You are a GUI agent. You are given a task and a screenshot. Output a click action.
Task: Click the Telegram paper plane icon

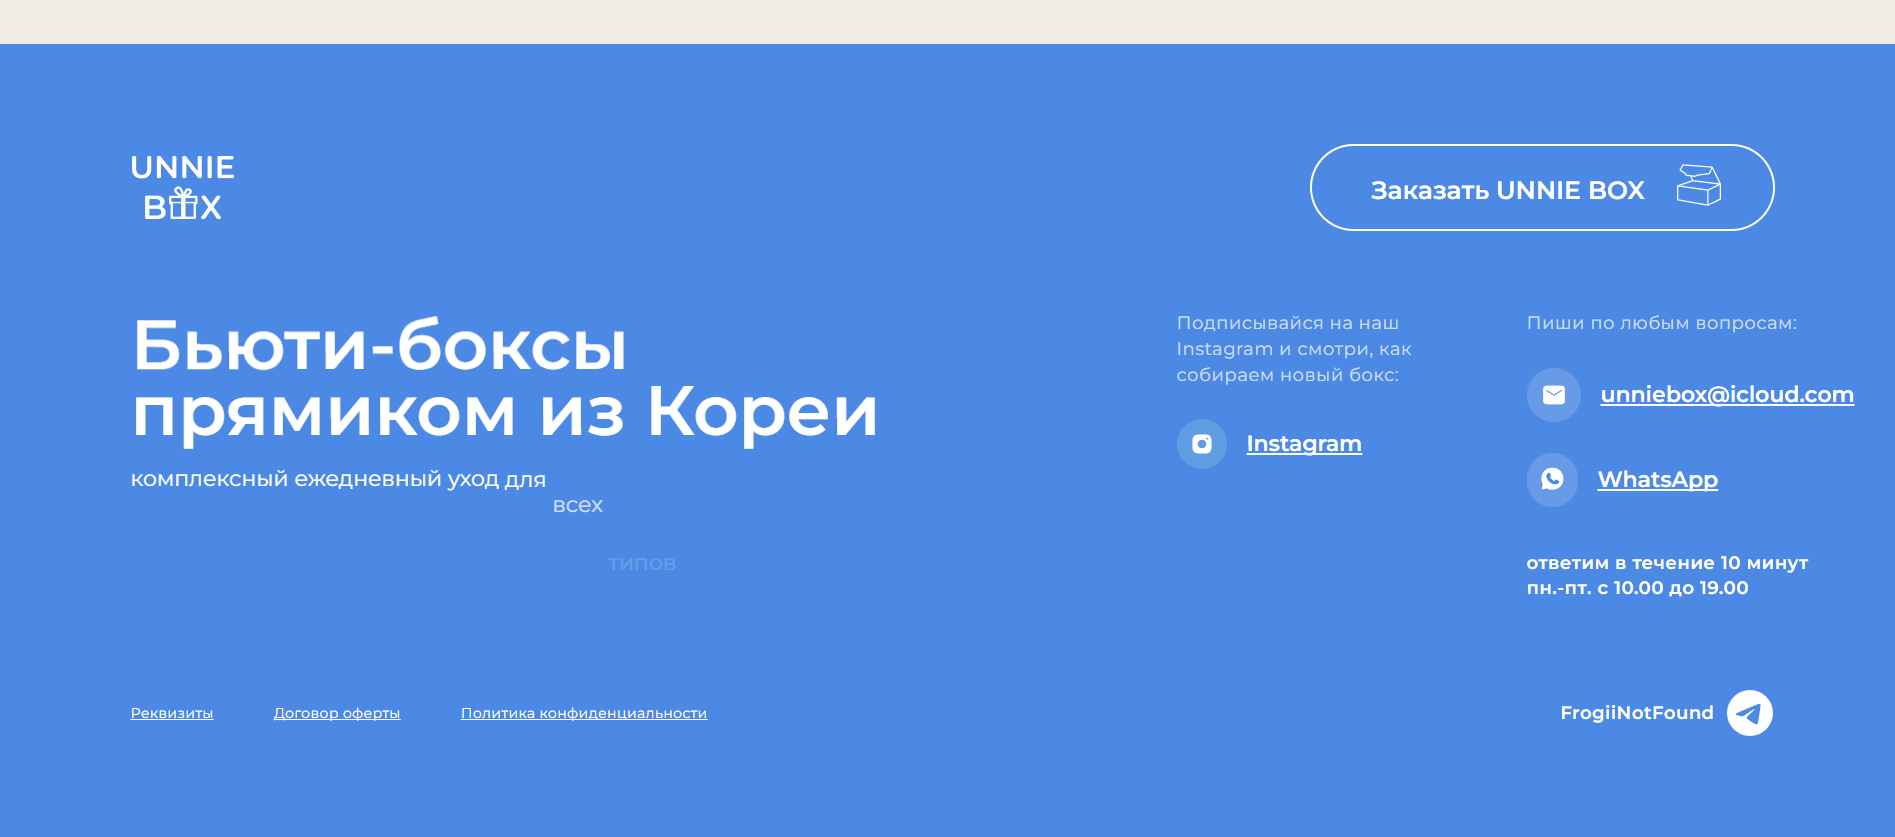pyautogui.click(x=1750, y=713)
